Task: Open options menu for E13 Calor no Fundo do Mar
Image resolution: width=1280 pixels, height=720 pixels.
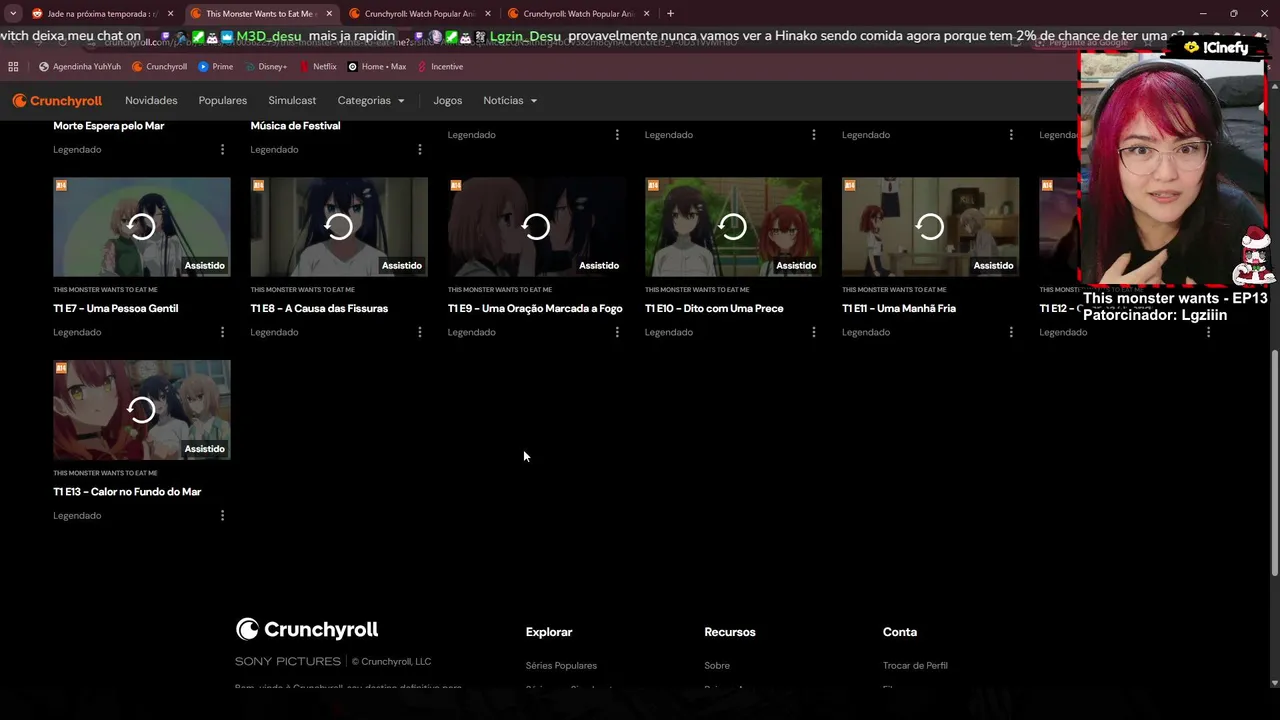Action: [x=222, y=516]
